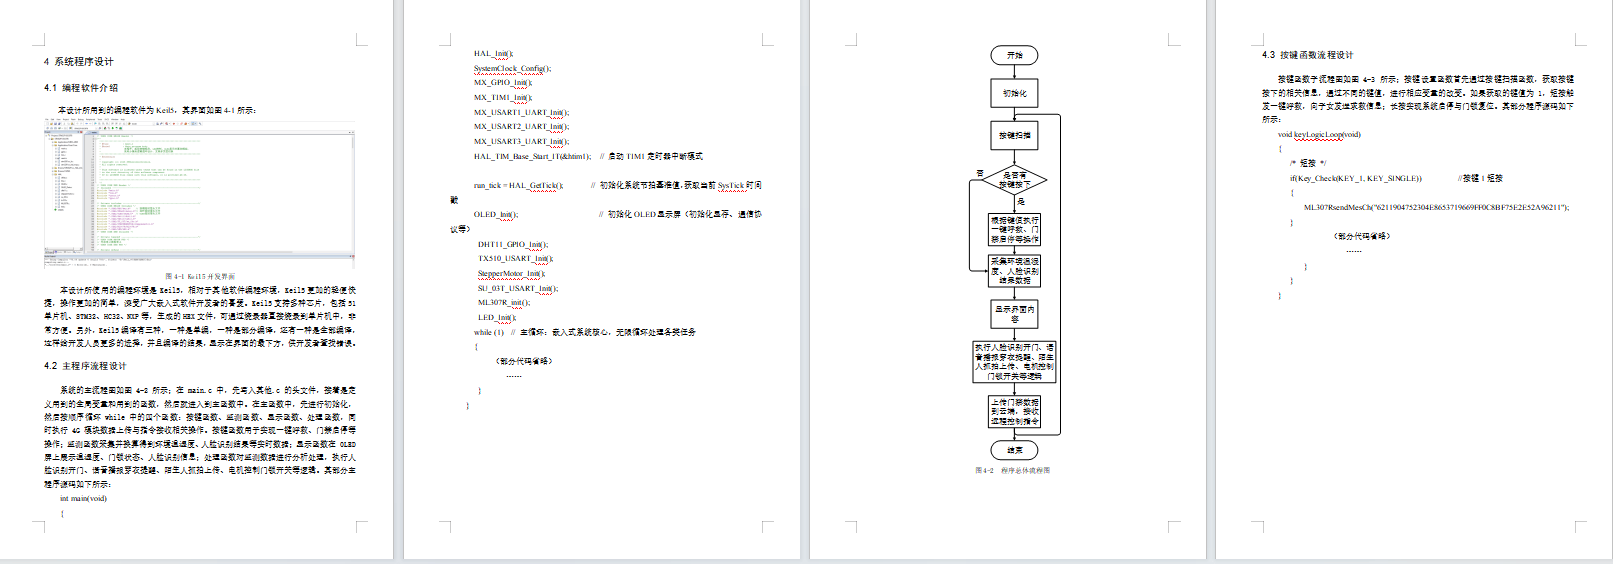Select the '开始' flowchart start node
1613x564 pixels.
click(1014, 56)
